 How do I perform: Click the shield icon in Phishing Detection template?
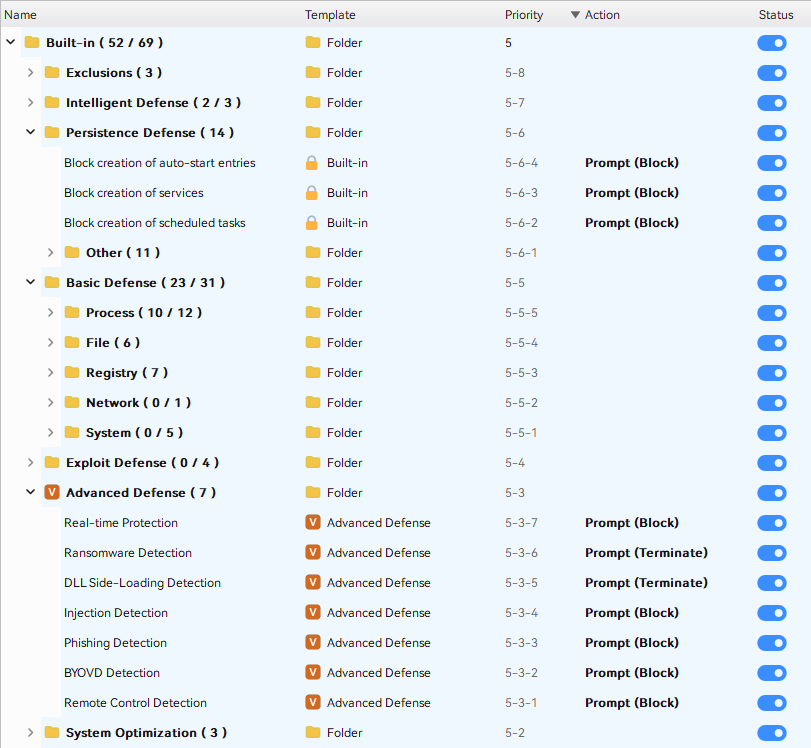[x=313, y=642]
